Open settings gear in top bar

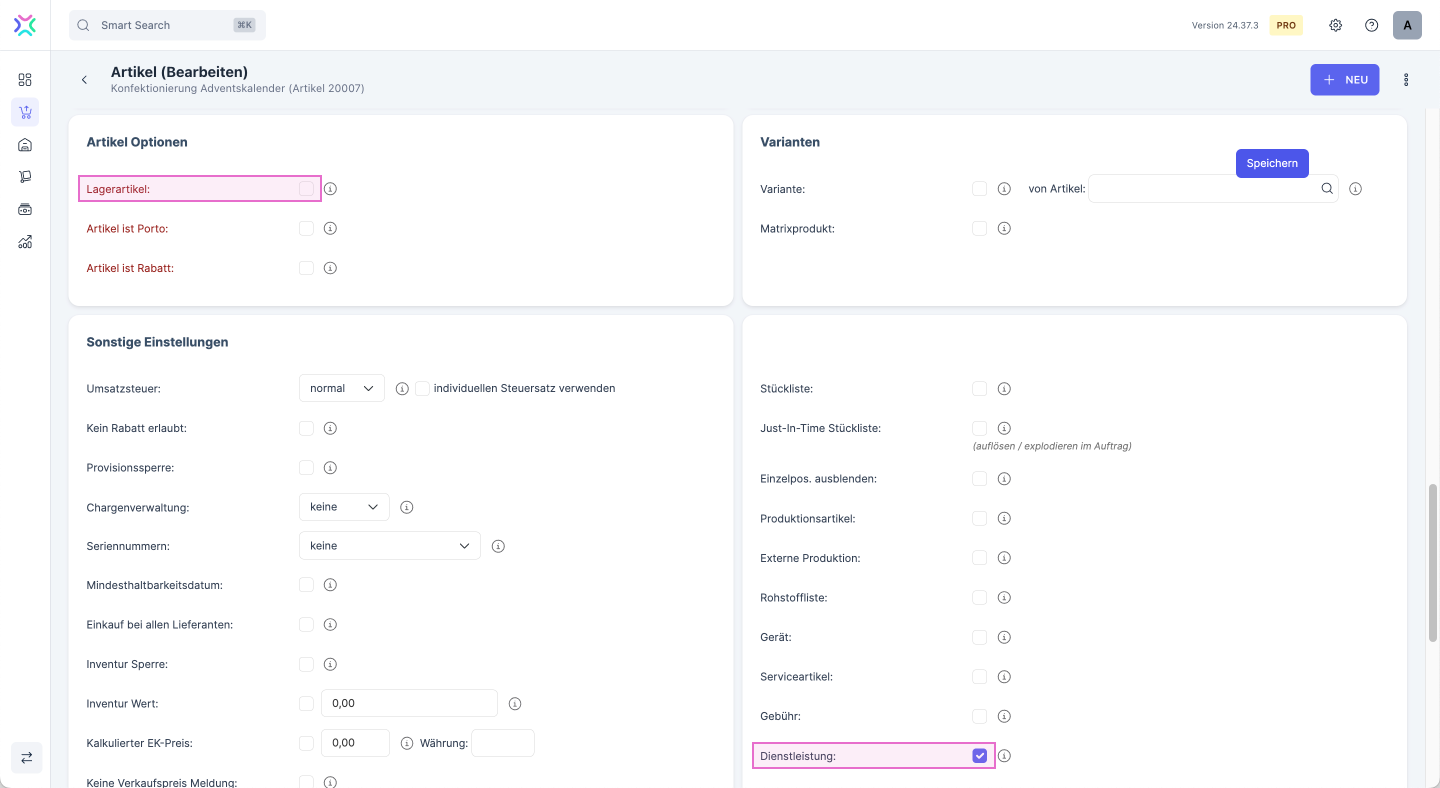point(1335,25)
